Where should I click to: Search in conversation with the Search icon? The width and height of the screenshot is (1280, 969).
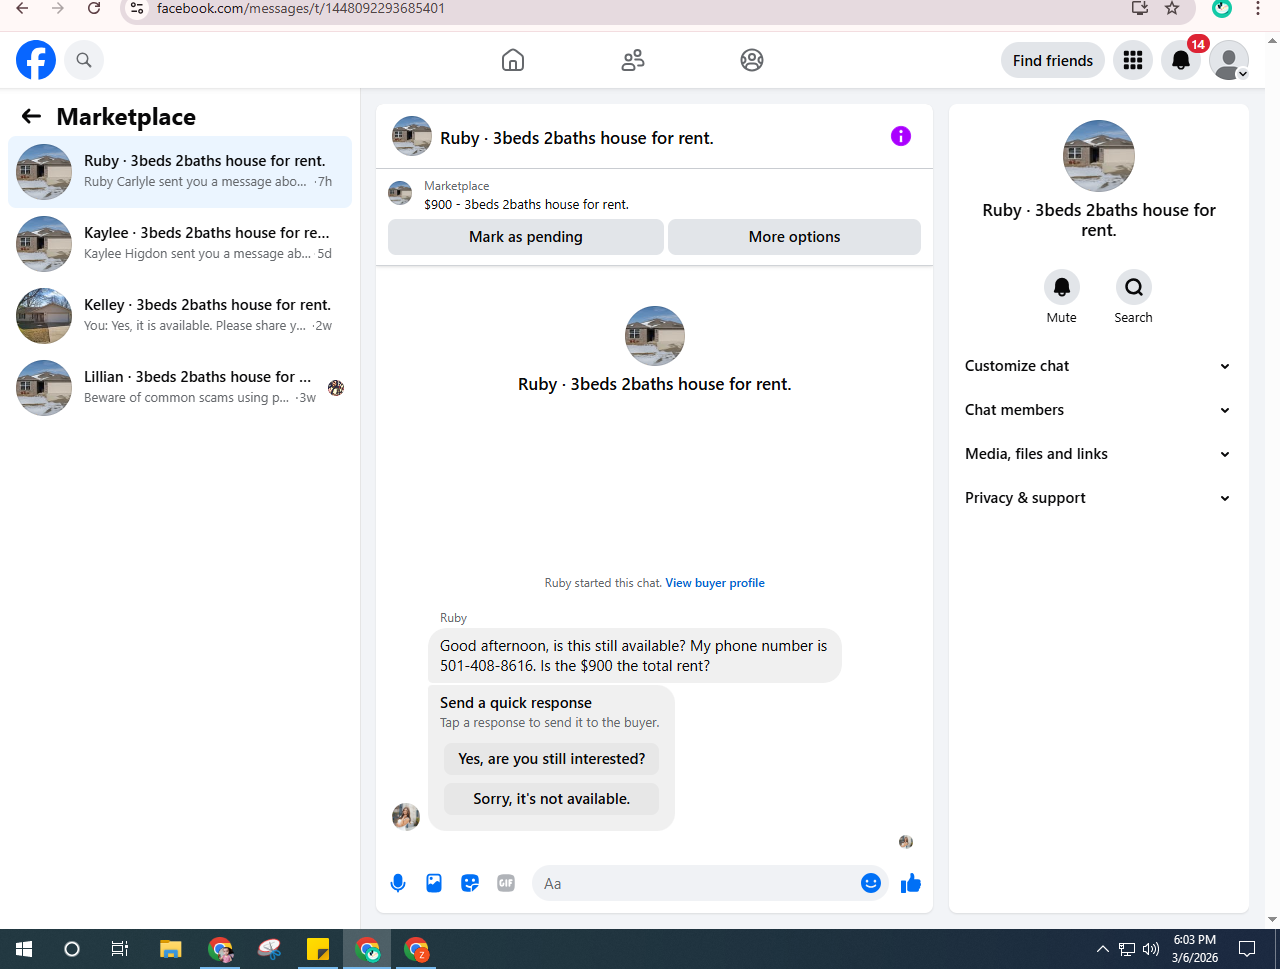coord(1134,287)
